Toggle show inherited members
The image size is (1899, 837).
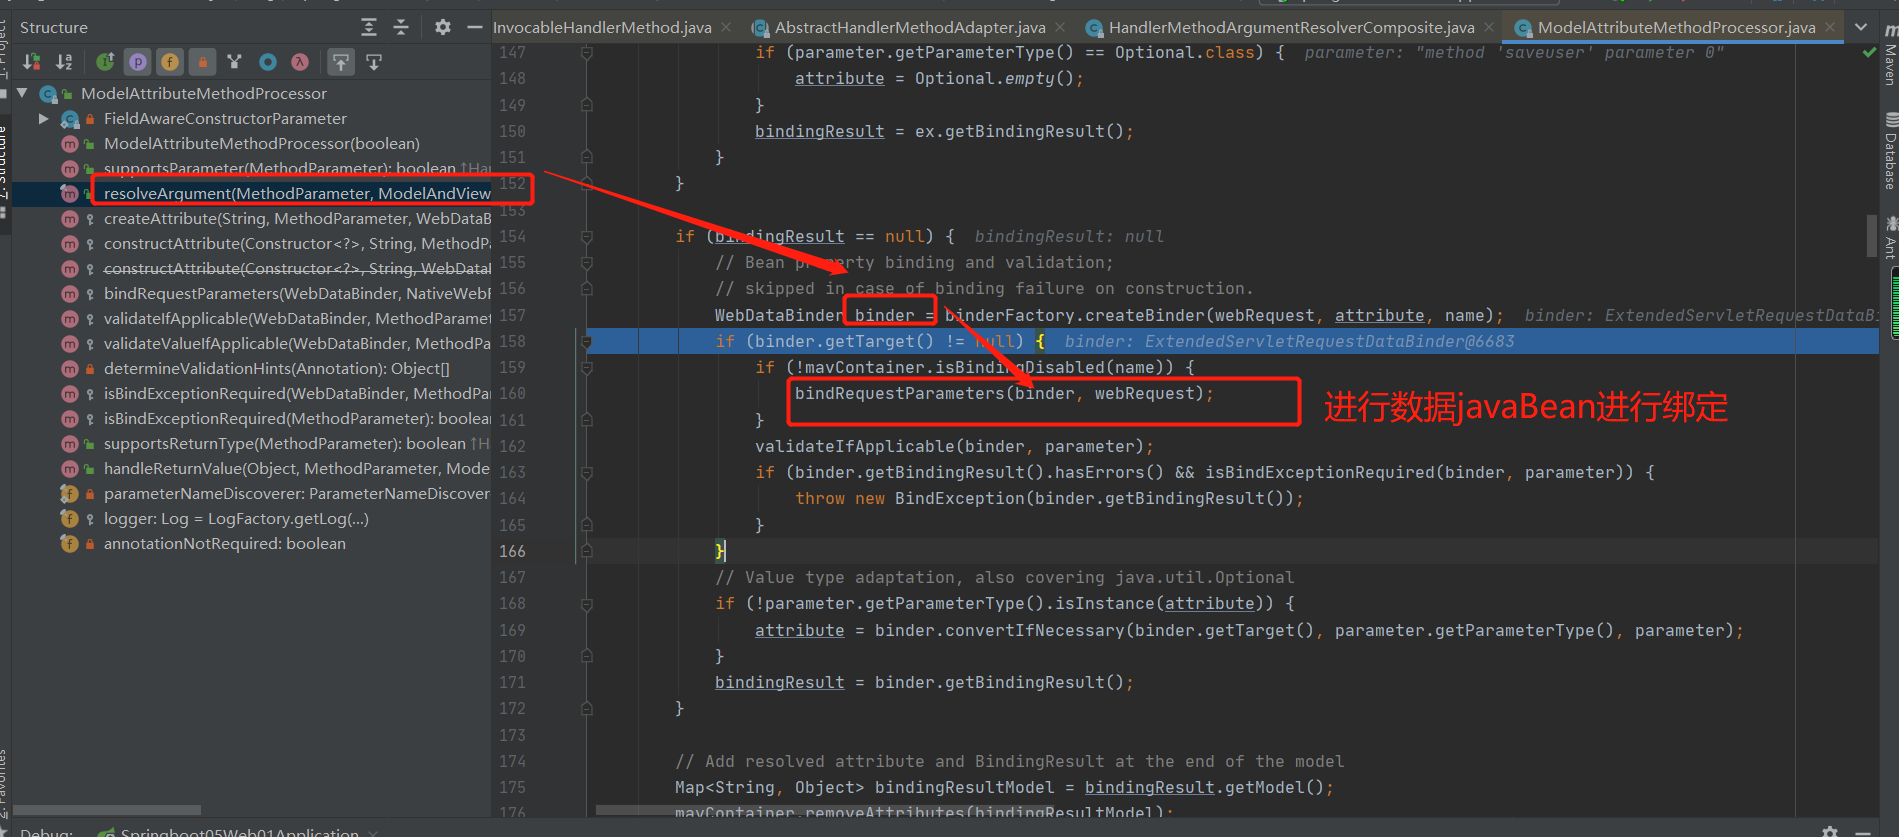pos(105,62)
